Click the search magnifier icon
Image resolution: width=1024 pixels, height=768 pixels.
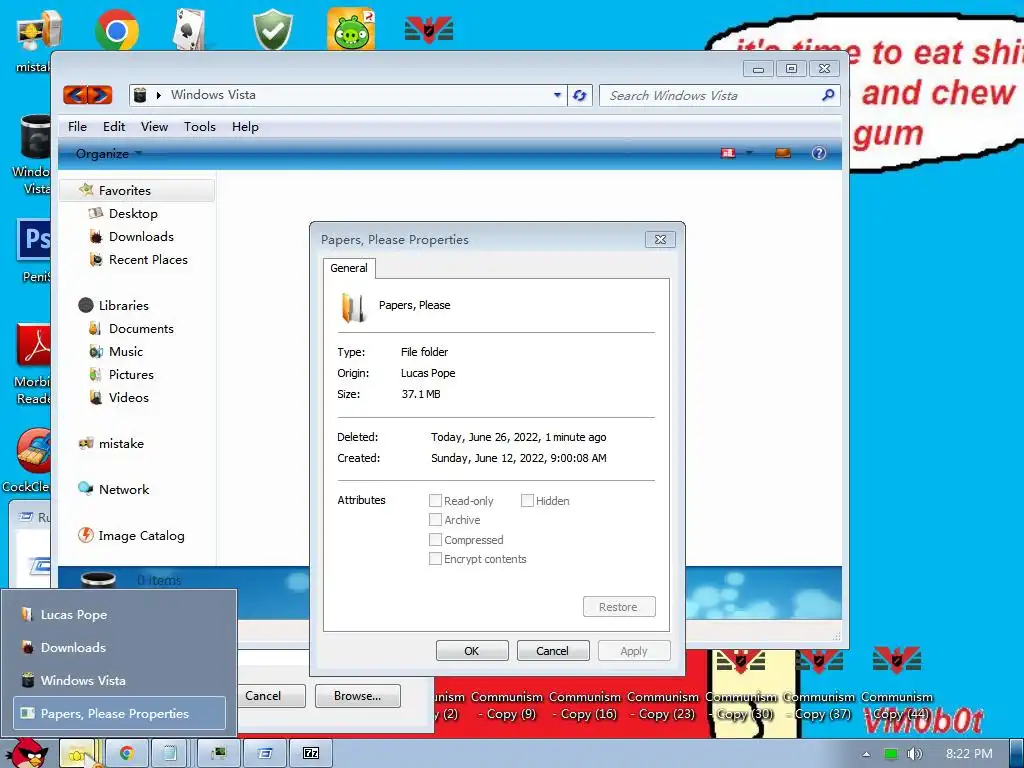point(827,95)
